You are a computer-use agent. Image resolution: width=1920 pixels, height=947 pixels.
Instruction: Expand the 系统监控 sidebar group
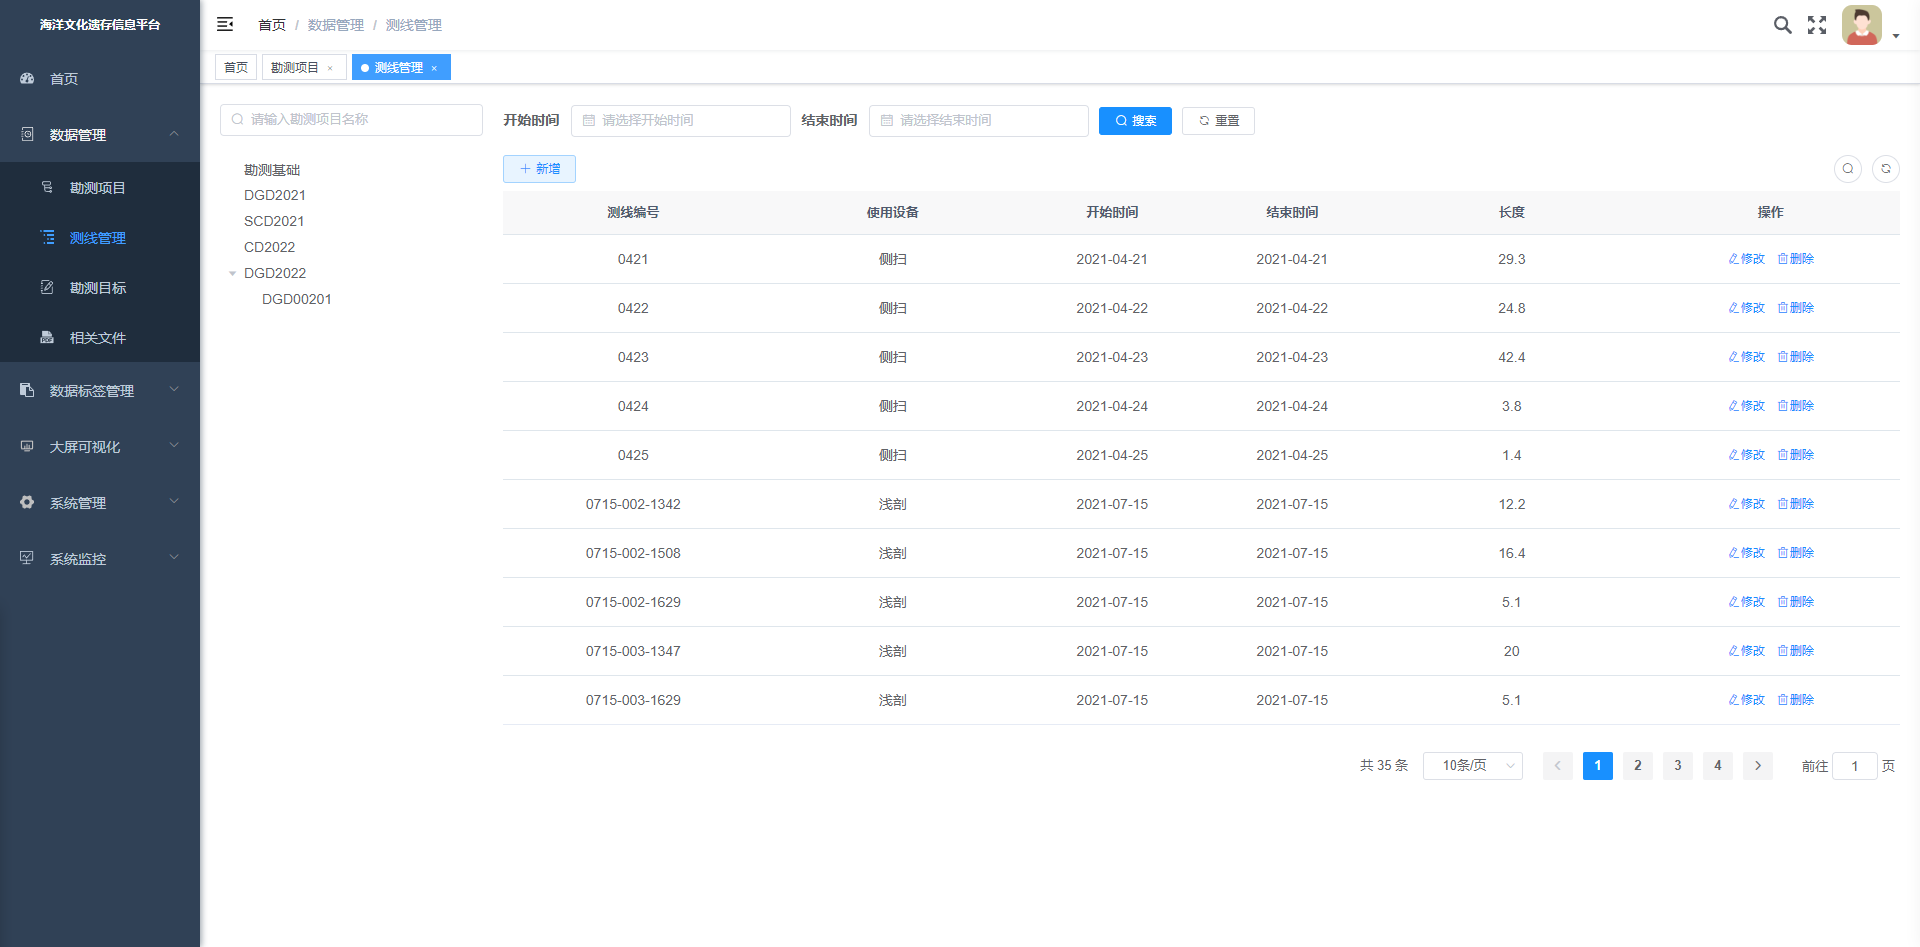100,559
